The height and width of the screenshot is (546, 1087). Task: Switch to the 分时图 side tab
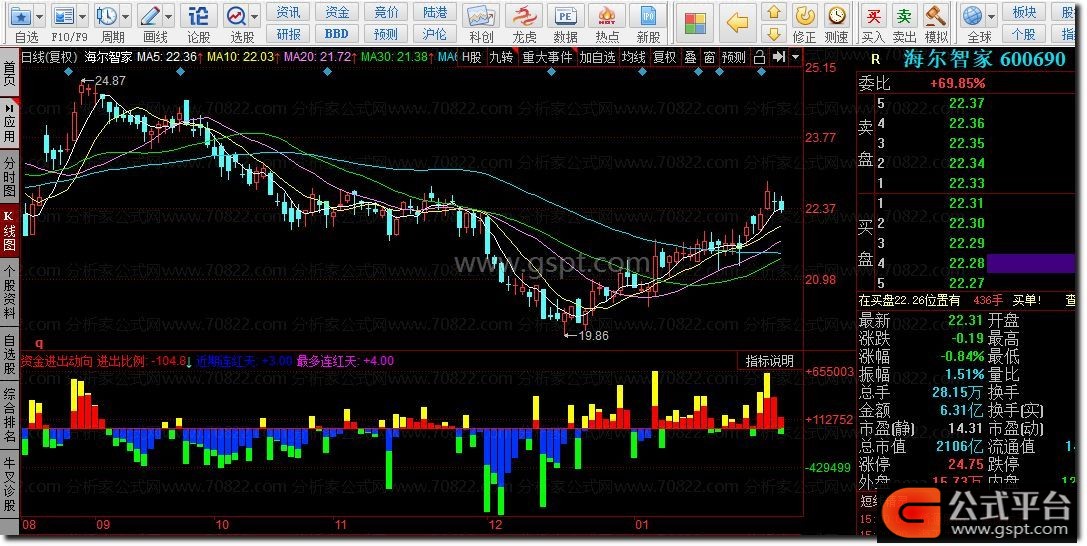pos(10,176)
